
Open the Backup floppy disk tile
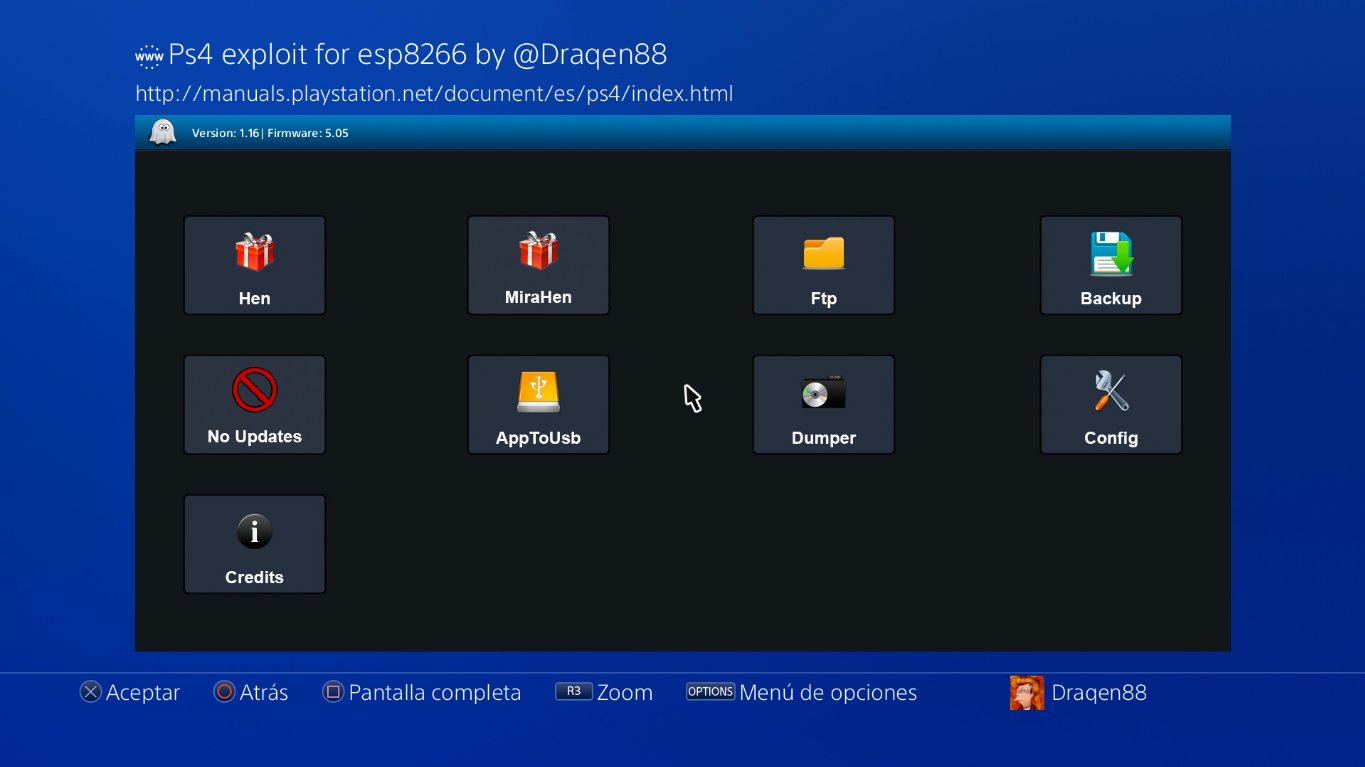click(x=1111, y=265)
